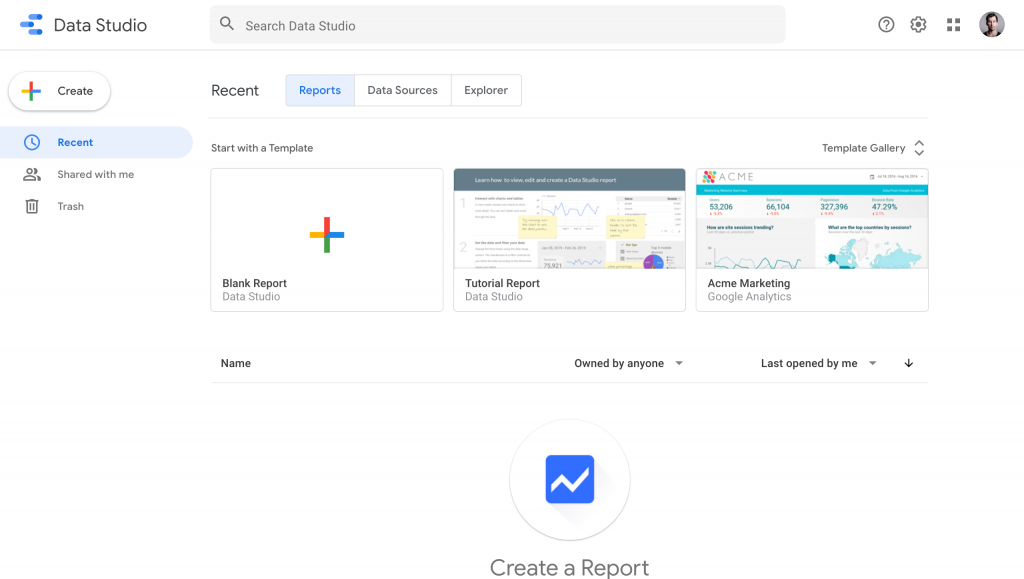Switch to the Data Sources tab
This screenshot has width=1024, height=579.
coord(402,90)
